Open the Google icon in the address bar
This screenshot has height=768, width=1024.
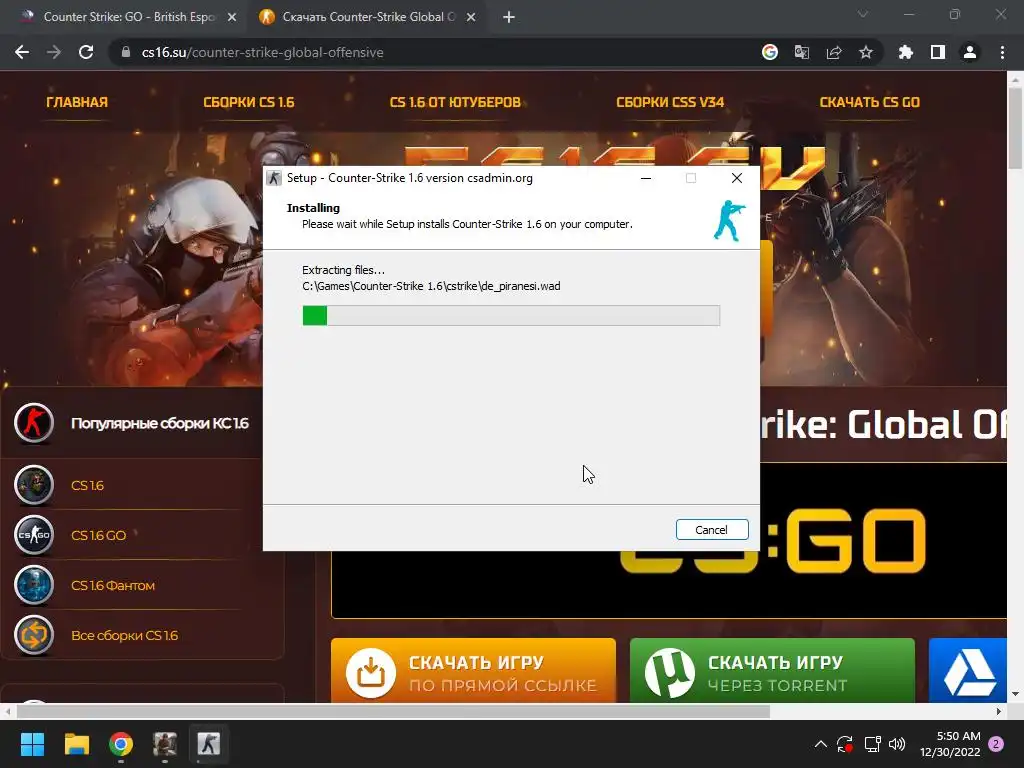[x=770, y=52]
